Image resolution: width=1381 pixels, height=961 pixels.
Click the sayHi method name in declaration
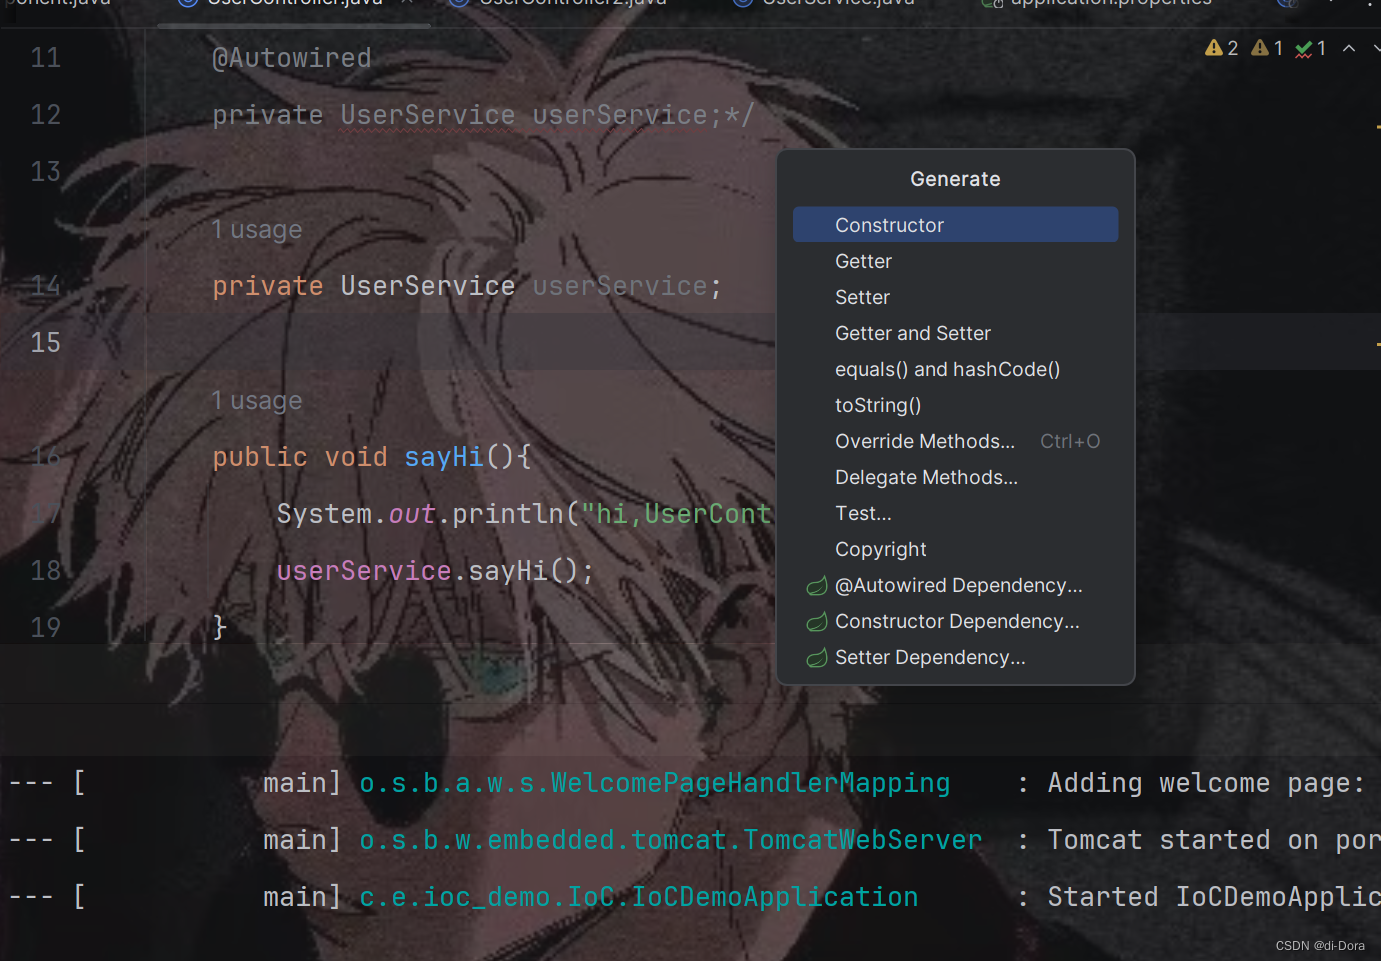(444, 457)
